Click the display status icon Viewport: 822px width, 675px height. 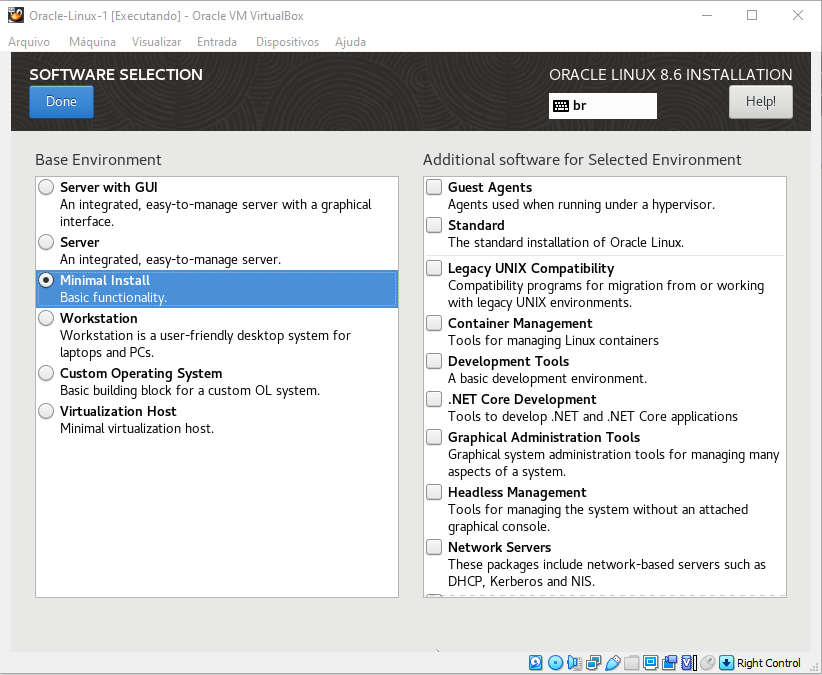tap(651, 663)
